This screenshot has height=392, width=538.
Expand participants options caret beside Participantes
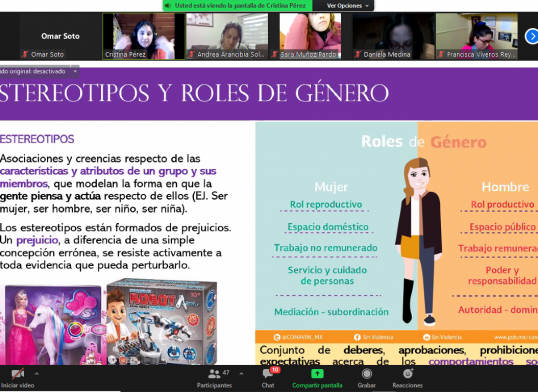pos(241,374)
